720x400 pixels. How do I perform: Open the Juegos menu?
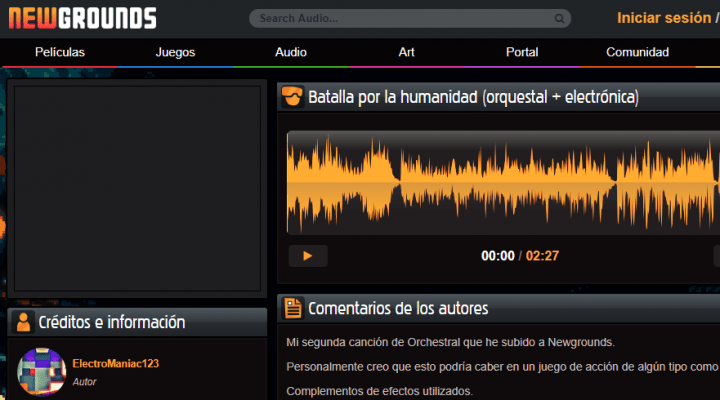(175, 52)
